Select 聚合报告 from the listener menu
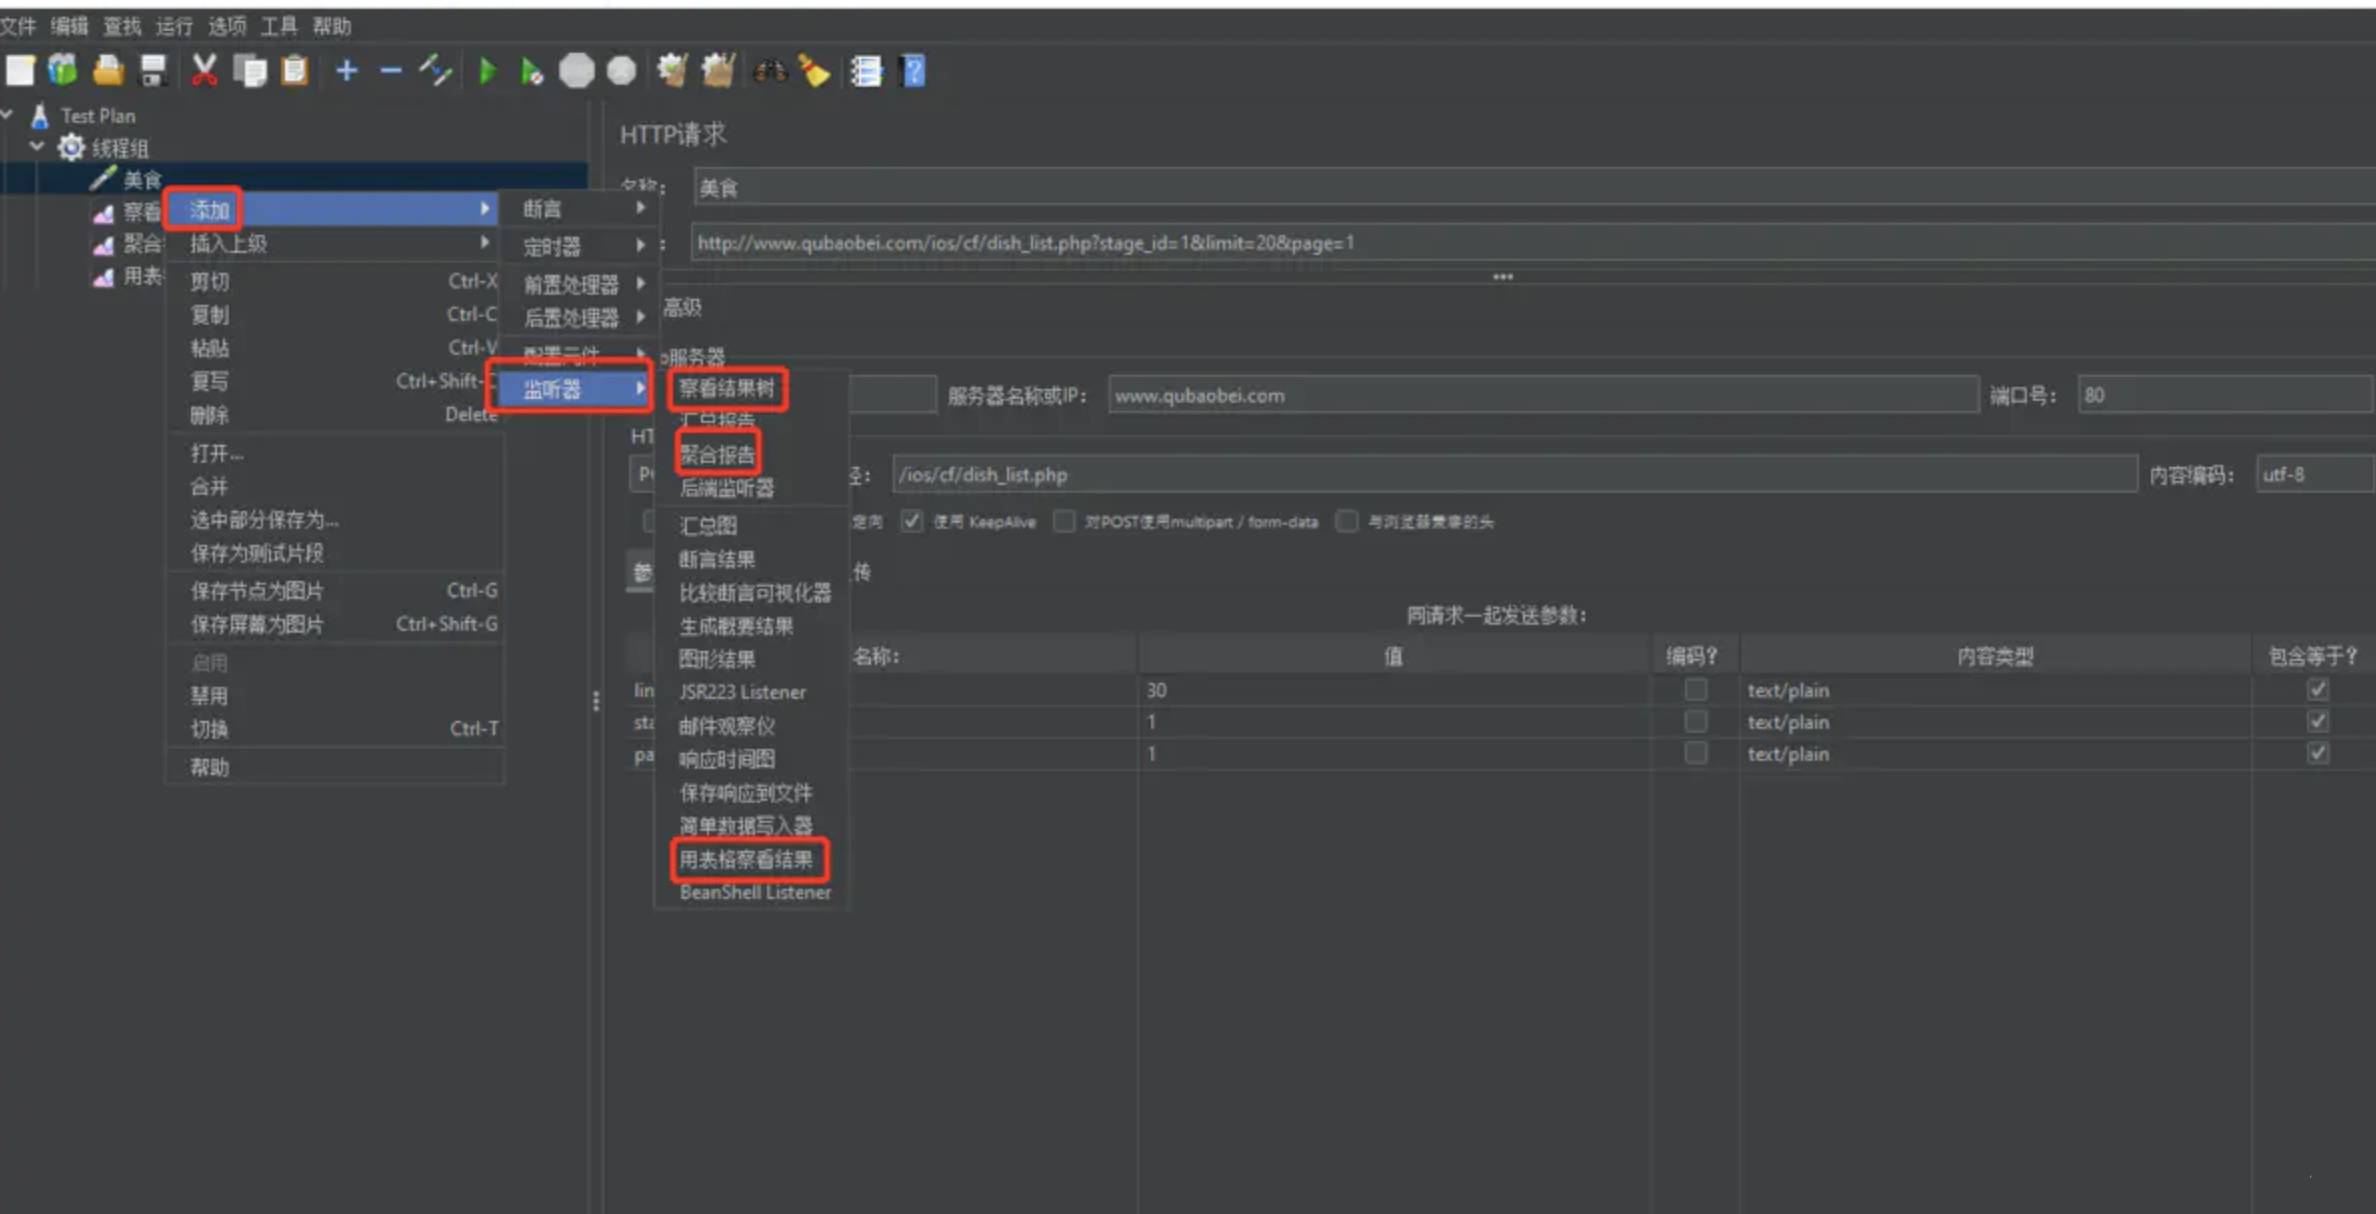This screenshot has width=2376, height=1214. point(717,455)
